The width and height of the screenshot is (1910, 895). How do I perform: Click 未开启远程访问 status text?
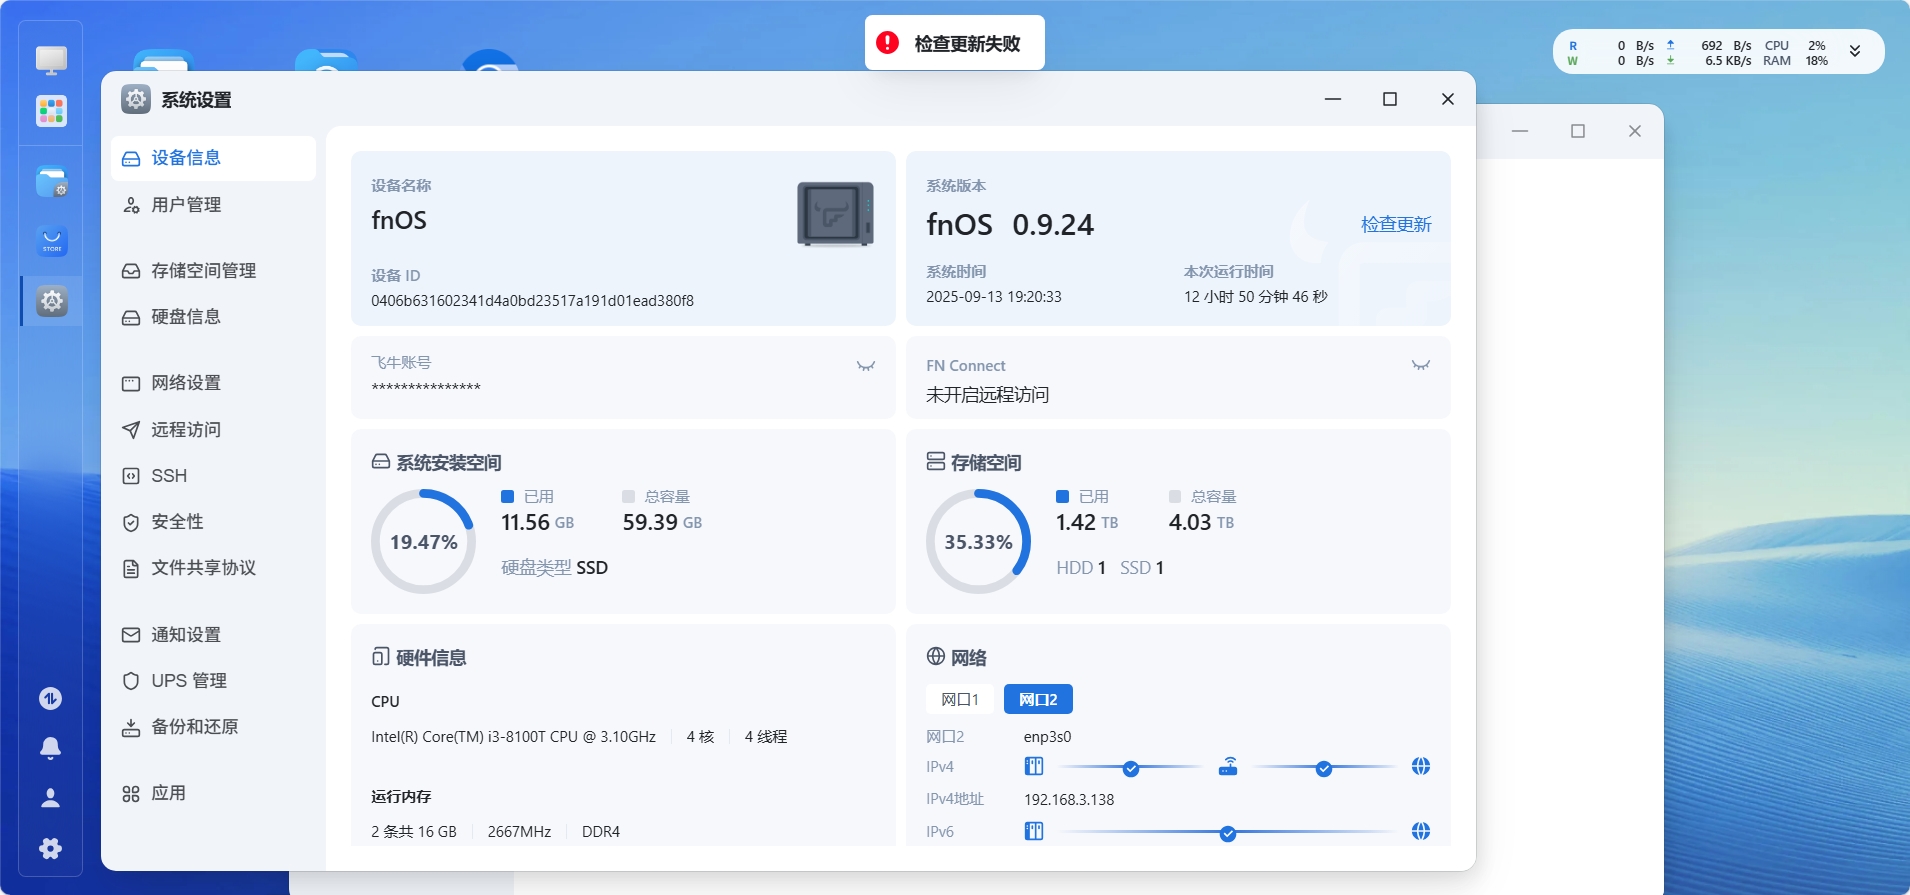point(987,395)
